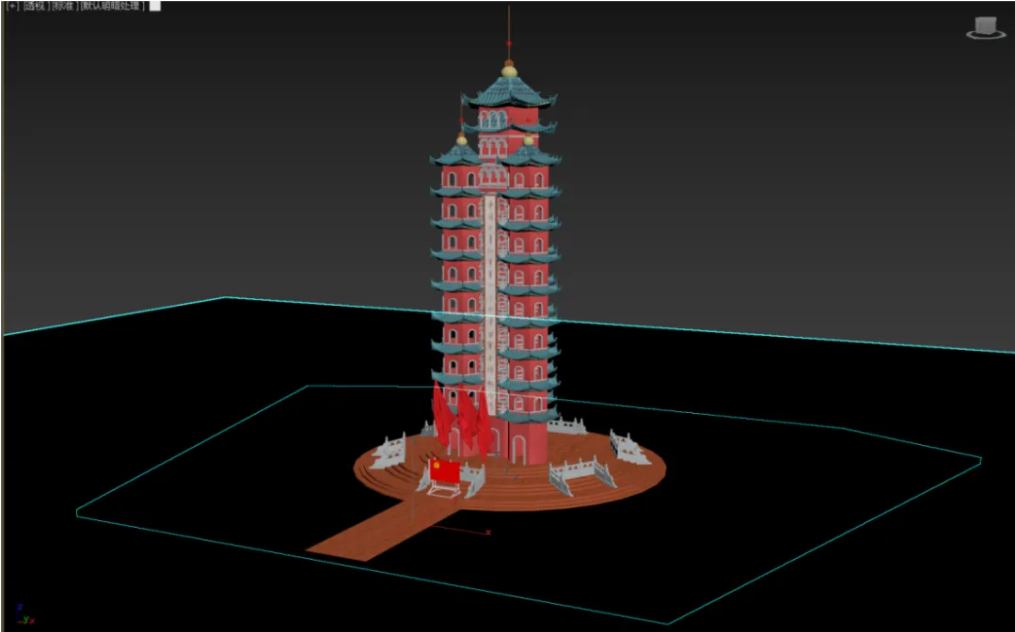Click the thin red spire above the pagoda
The height and width of the screenshot is (632, 1015).
[508, 30]
